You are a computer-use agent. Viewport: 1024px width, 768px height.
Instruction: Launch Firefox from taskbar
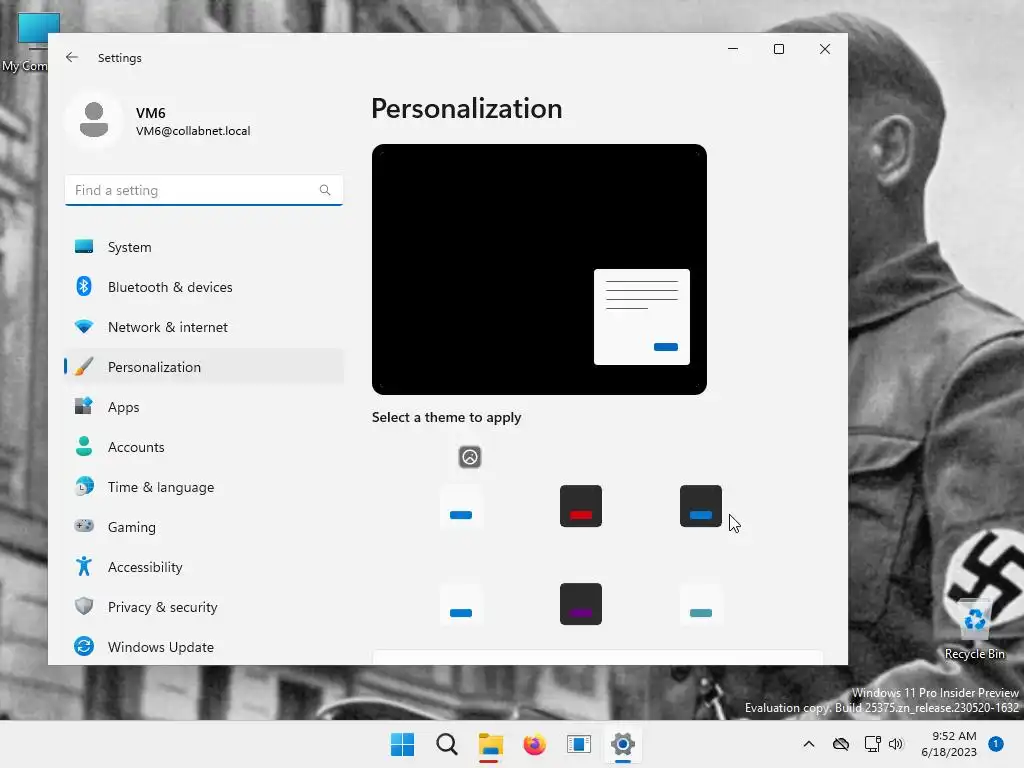[534, 744]
